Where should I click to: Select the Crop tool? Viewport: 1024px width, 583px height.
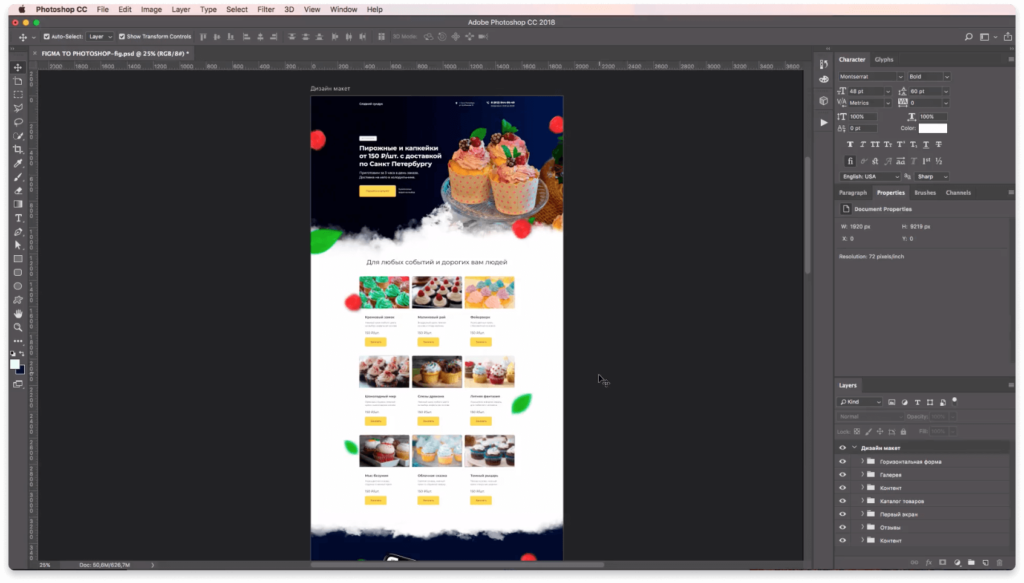(x=18, y=149)
